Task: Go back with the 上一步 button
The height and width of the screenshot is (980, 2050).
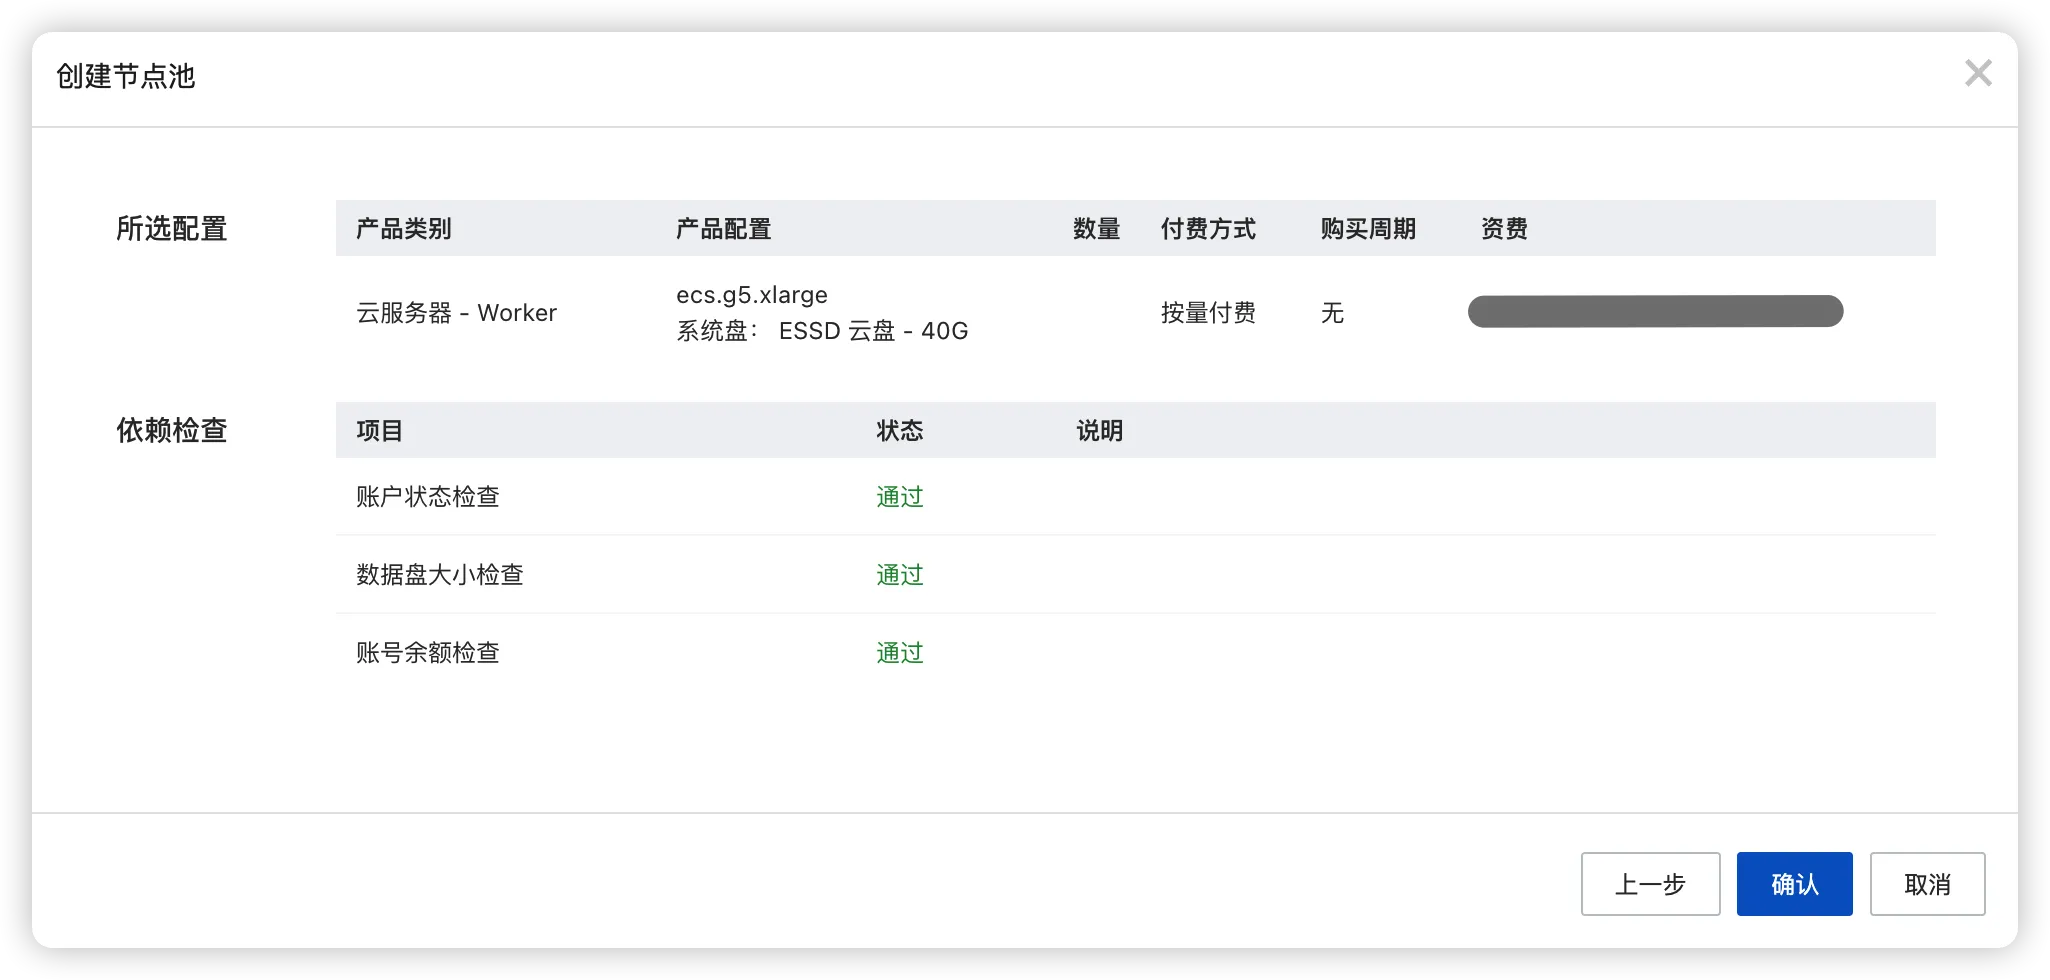Action: pos(1650,884)
